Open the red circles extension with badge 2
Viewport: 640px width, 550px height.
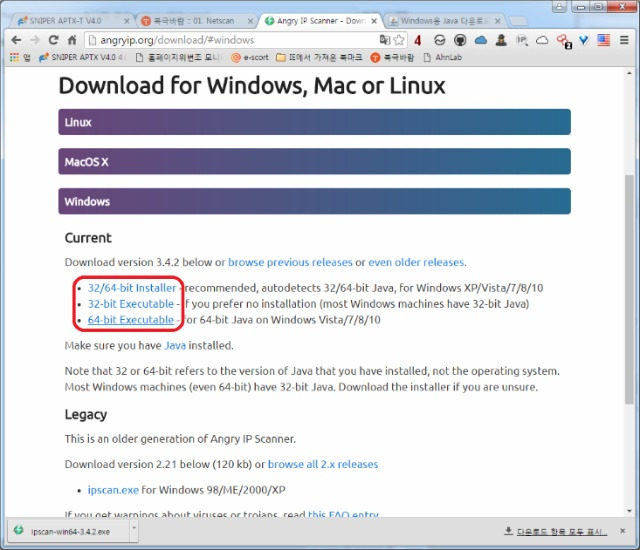click(x=564, y=41)
